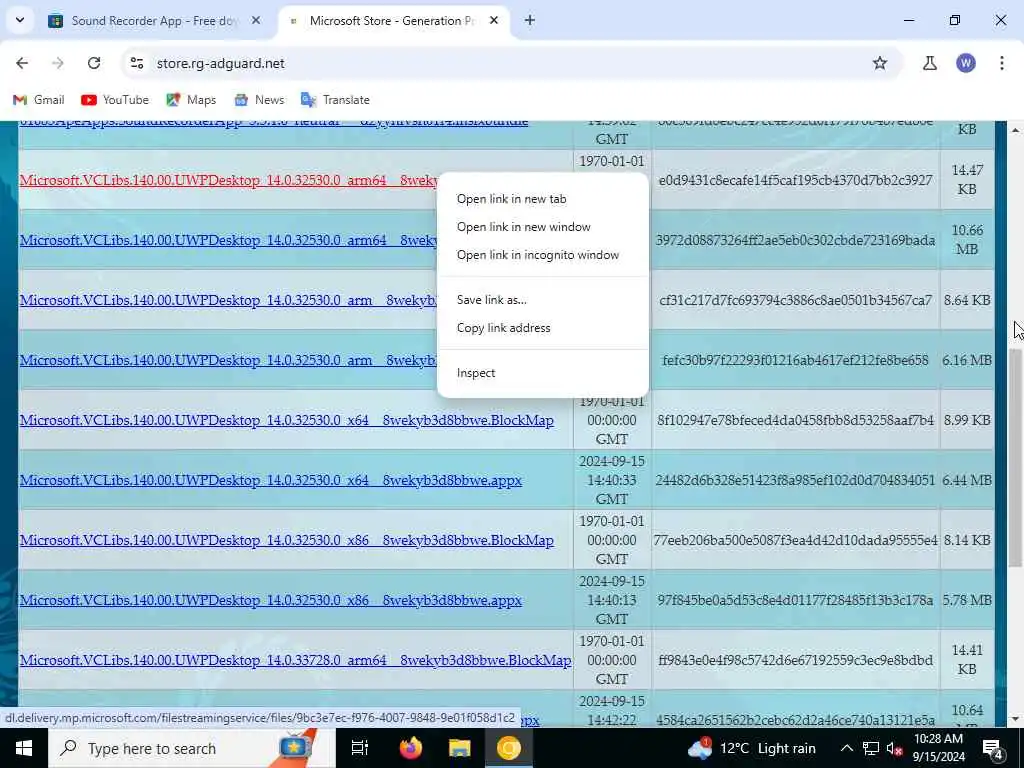Open VCLibs 14.0.32530.0 x64 BlockMap link
This screenshot has width=1024, height=768.
point(287,421)
